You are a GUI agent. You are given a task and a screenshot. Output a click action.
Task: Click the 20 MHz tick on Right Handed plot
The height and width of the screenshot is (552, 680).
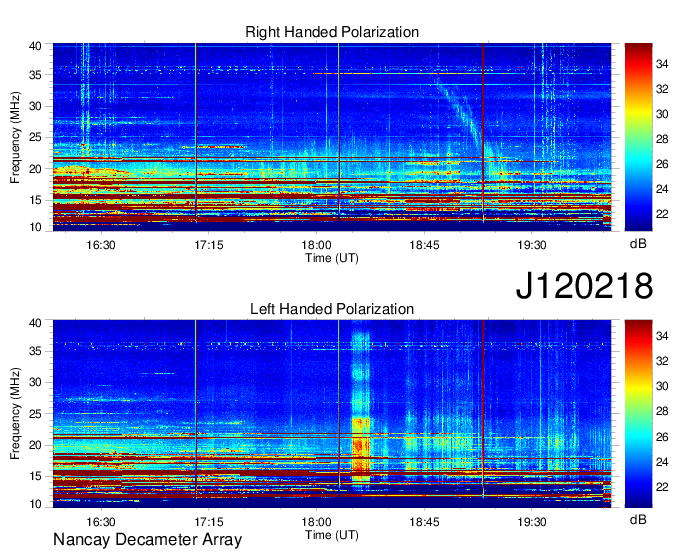tap(35, 169)
